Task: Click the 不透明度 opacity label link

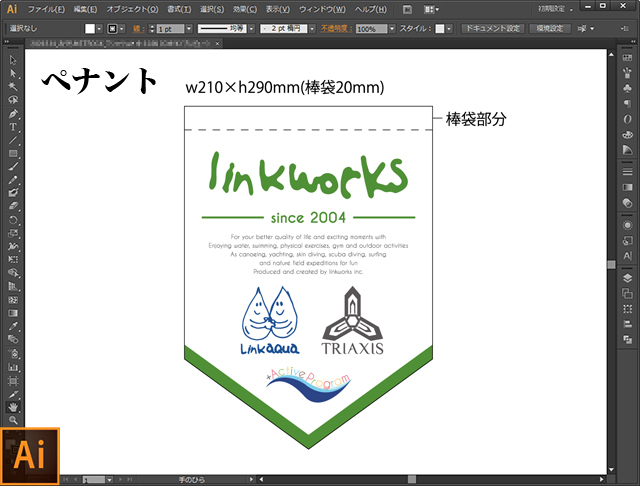Action: (336, 29)
